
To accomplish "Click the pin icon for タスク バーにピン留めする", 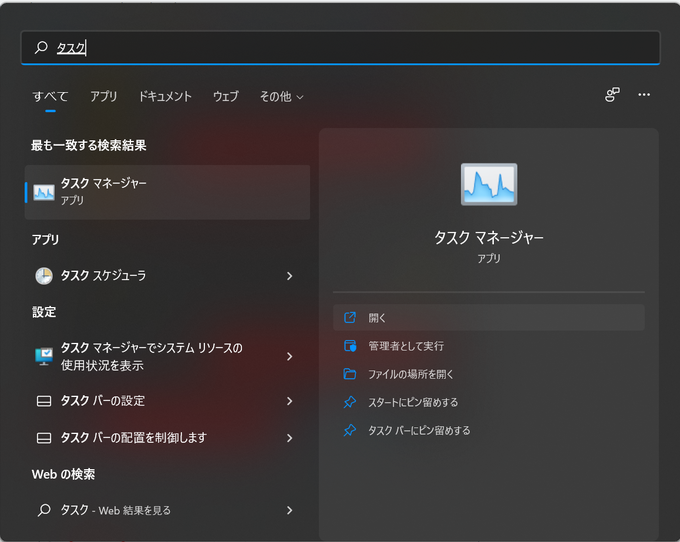I will point(350,430).
